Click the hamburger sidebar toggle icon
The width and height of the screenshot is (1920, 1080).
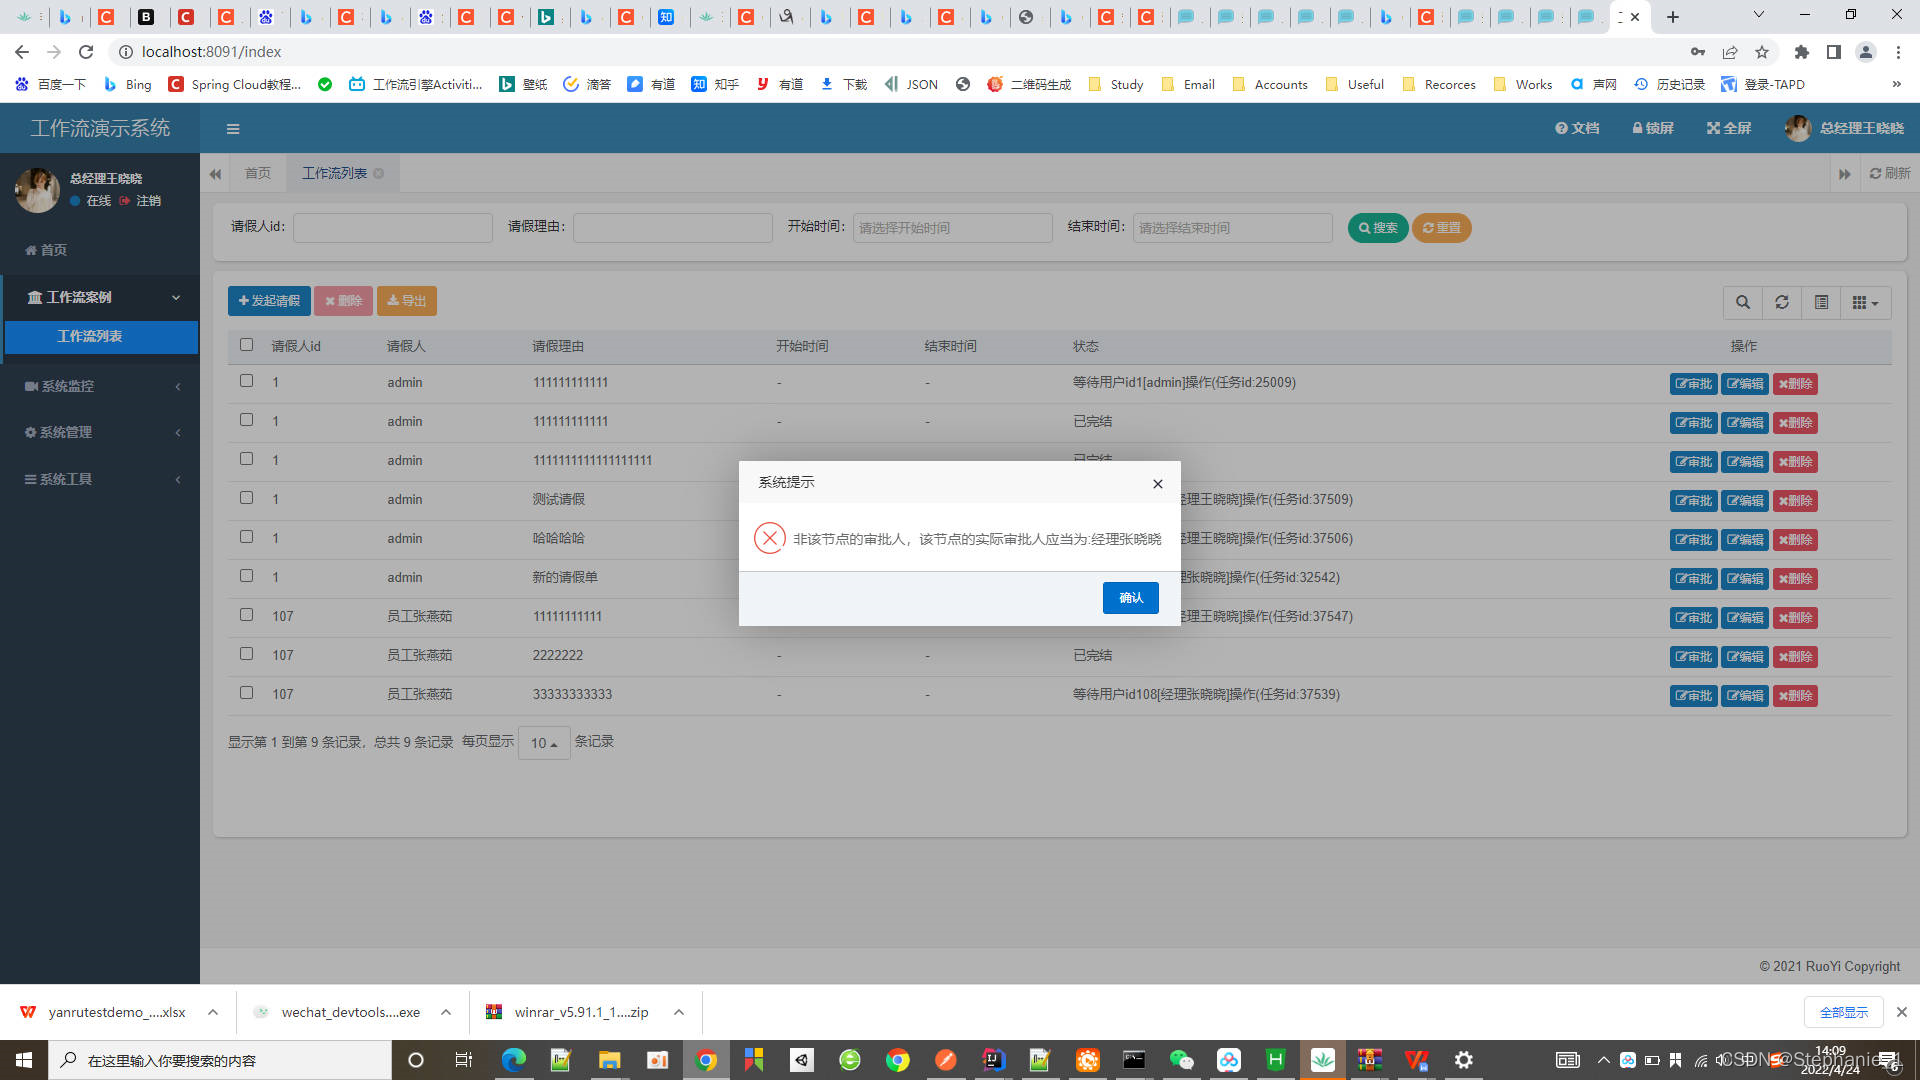click(x=232, y=129)
